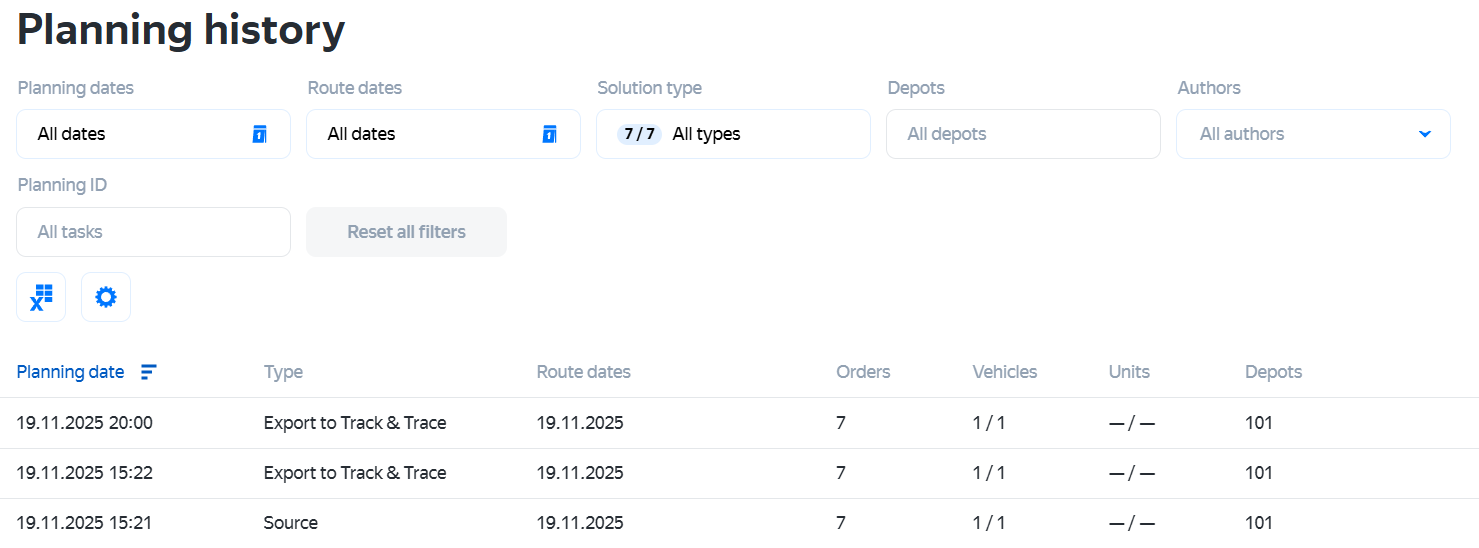Click the 7 / 7 types badge
The image size is (1479, 548).
click(639, 134)
